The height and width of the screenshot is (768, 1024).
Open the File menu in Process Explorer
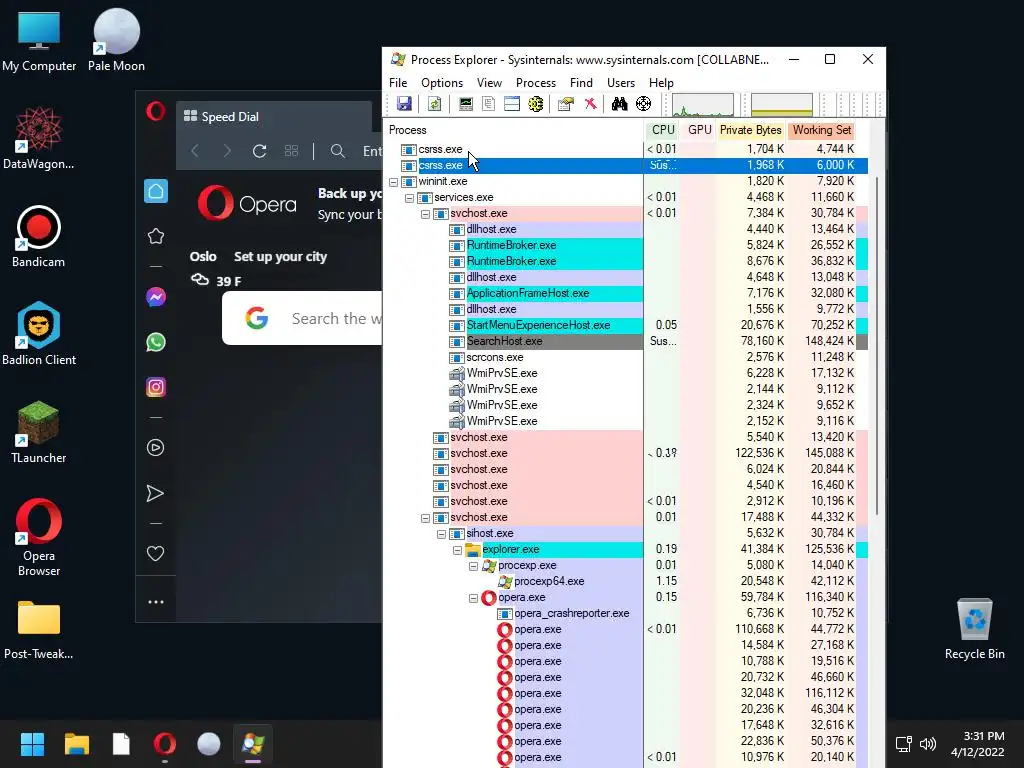(x=398, y=83)
